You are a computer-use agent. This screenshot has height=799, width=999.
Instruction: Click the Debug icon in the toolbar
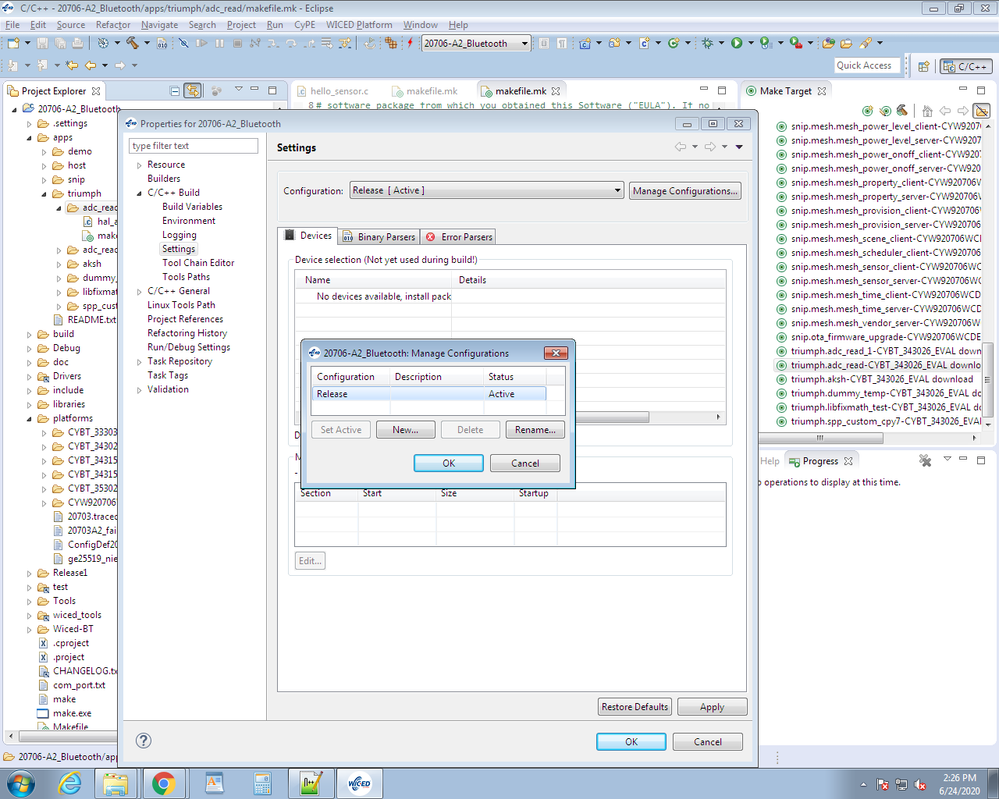coord(707,45)
